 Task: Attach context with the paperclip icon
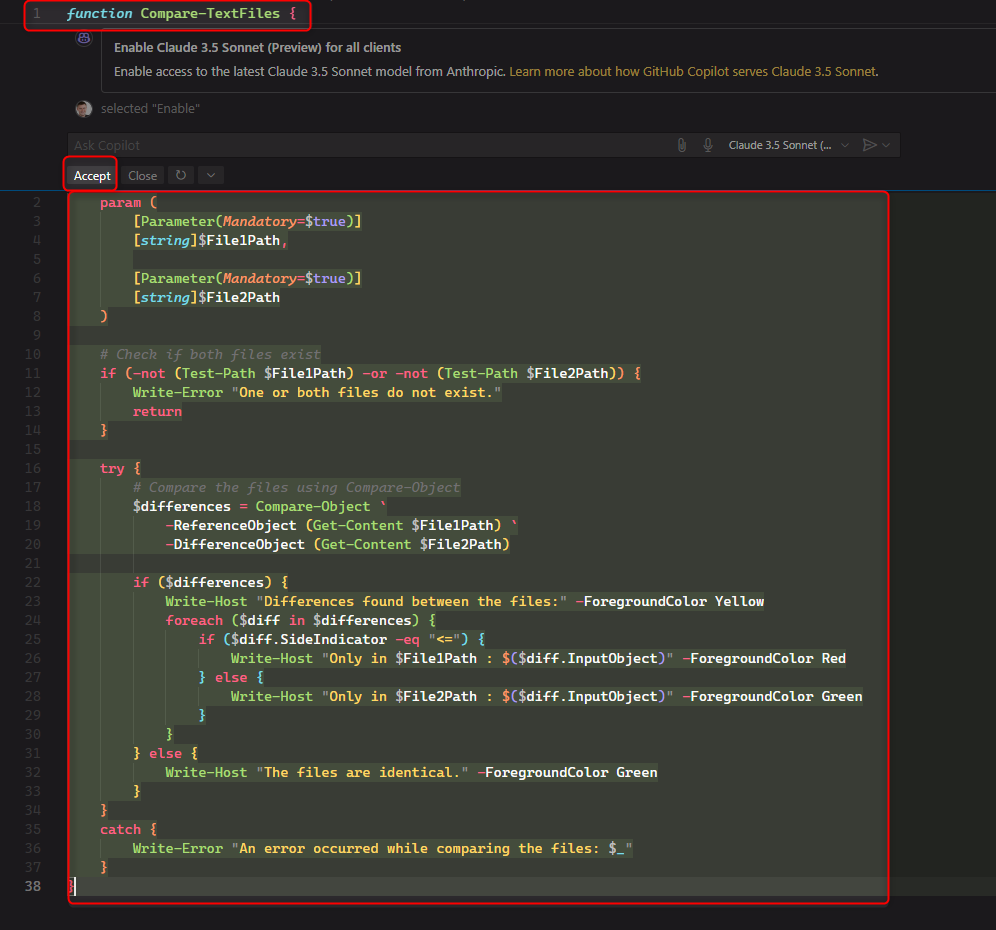682,145
